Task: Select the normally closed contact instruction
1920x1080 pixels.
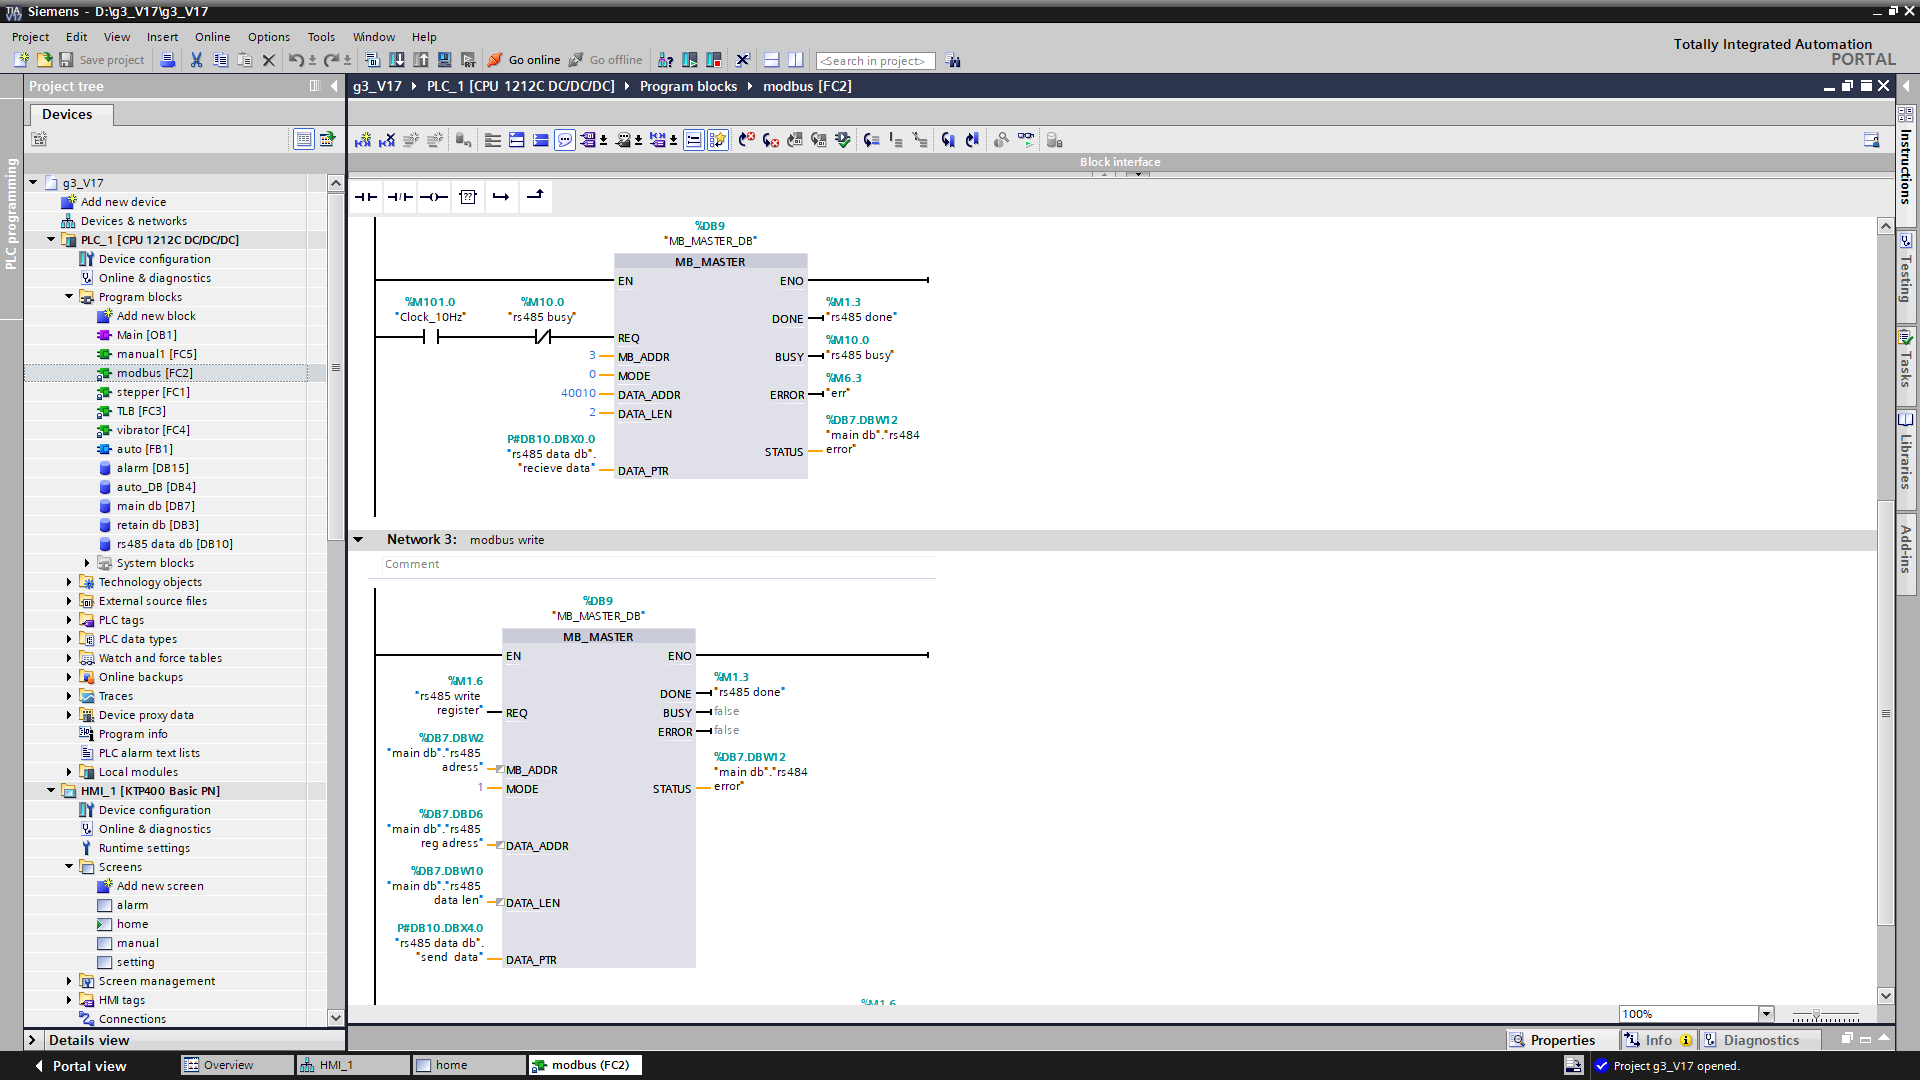Action: pyautogui.click(x=400, y=197)
